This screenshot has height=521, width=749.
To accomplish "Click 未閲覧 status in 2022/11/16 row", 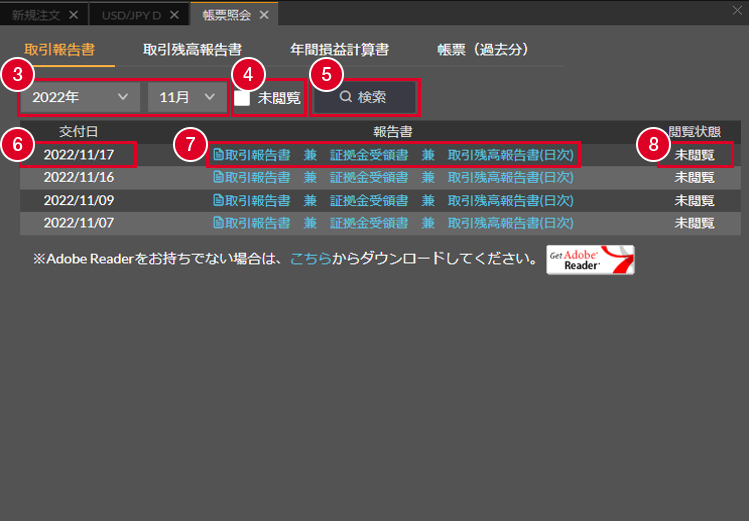I will (695, 178).
